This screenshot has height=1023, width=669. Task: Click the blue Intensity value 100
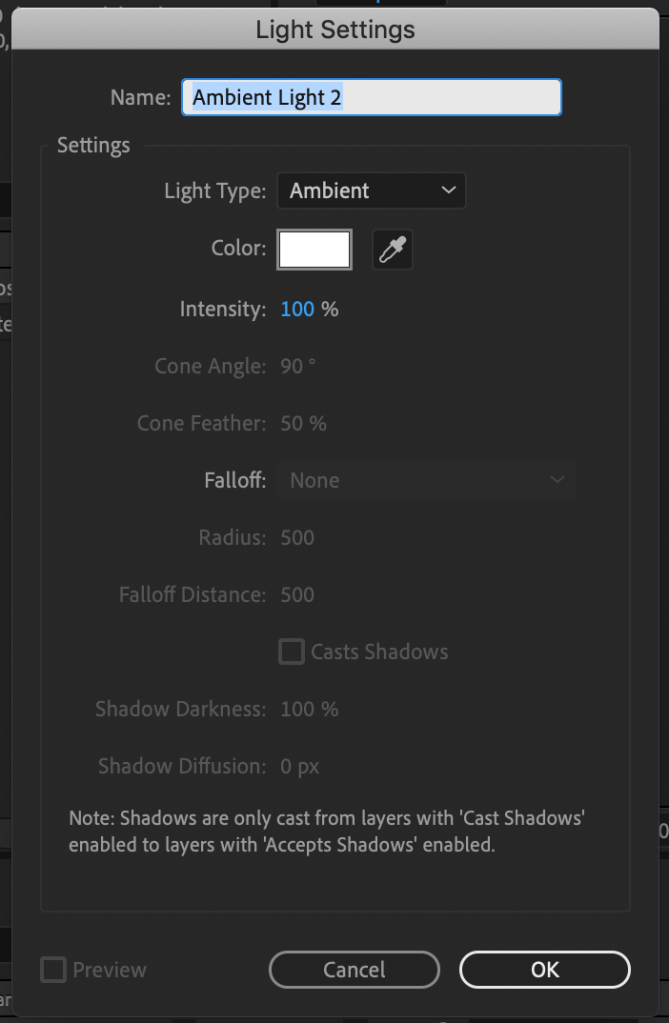point(297,310)
